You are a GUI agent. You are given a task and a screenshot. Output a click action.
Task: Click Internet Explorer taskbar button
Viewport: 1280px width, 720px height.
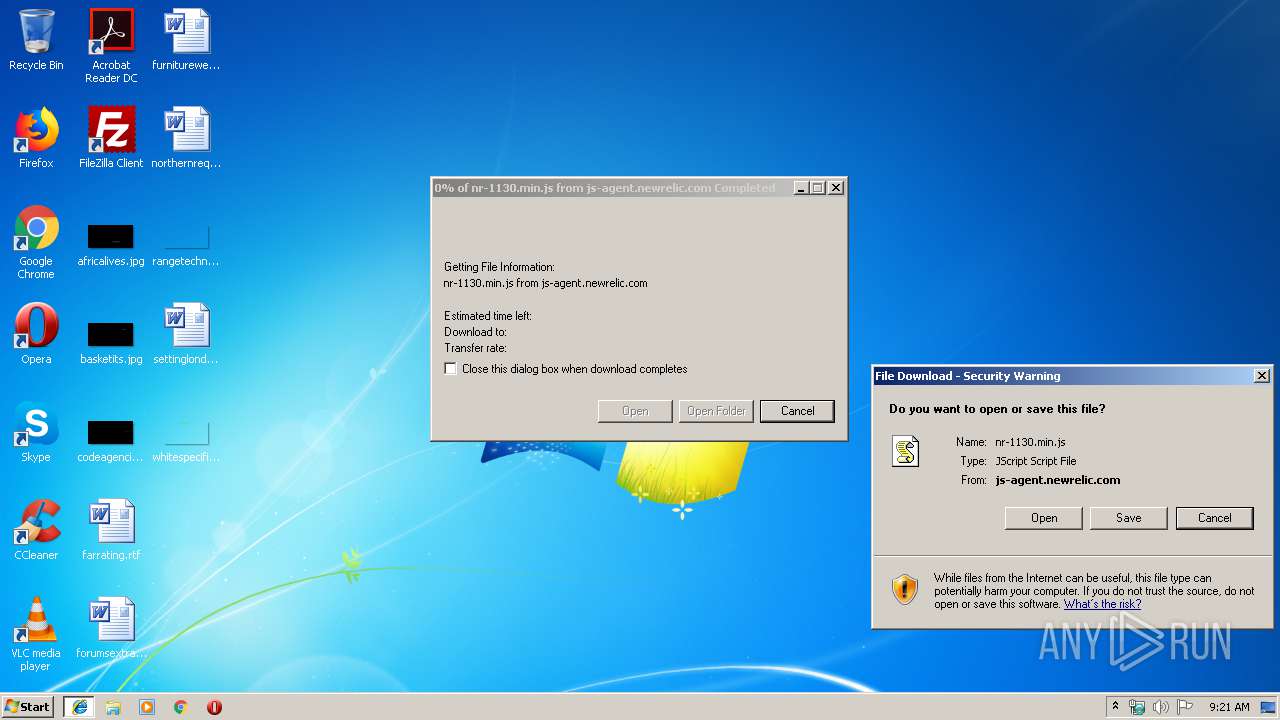(79, 707)
